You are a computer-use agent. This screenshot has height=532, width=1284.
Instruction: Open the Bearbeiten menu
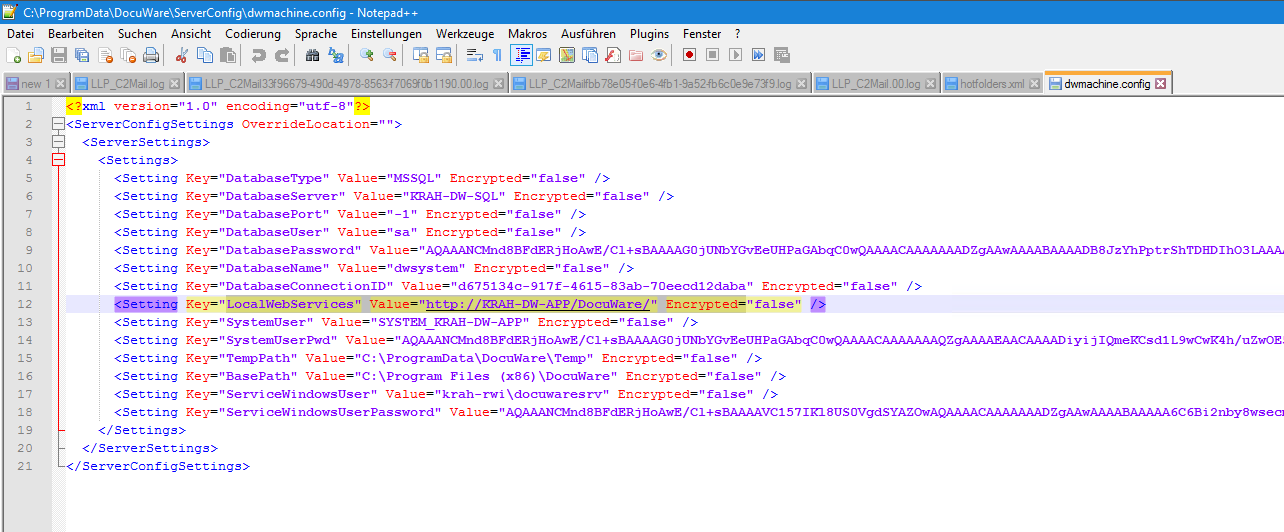click(76, 34)
